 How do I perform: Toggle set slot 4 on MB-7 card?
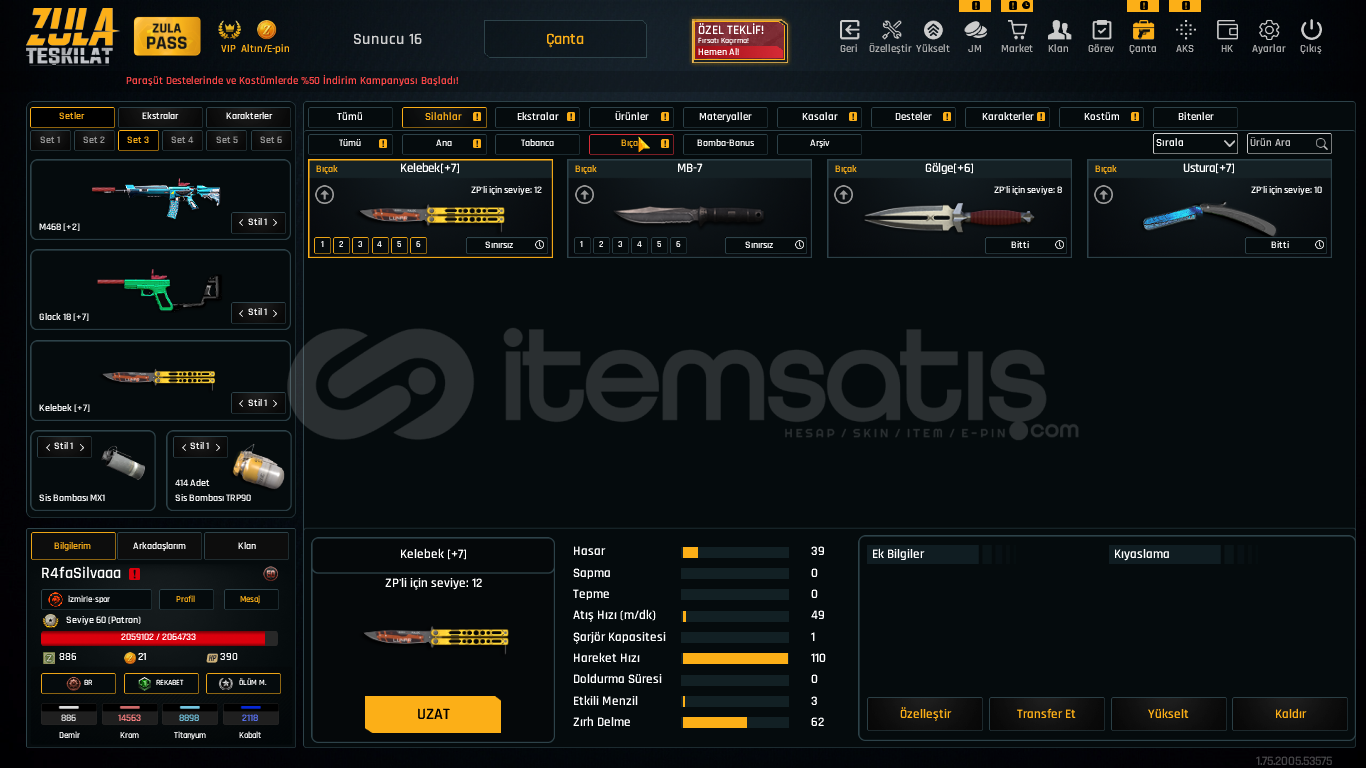[x=639, y=245]
